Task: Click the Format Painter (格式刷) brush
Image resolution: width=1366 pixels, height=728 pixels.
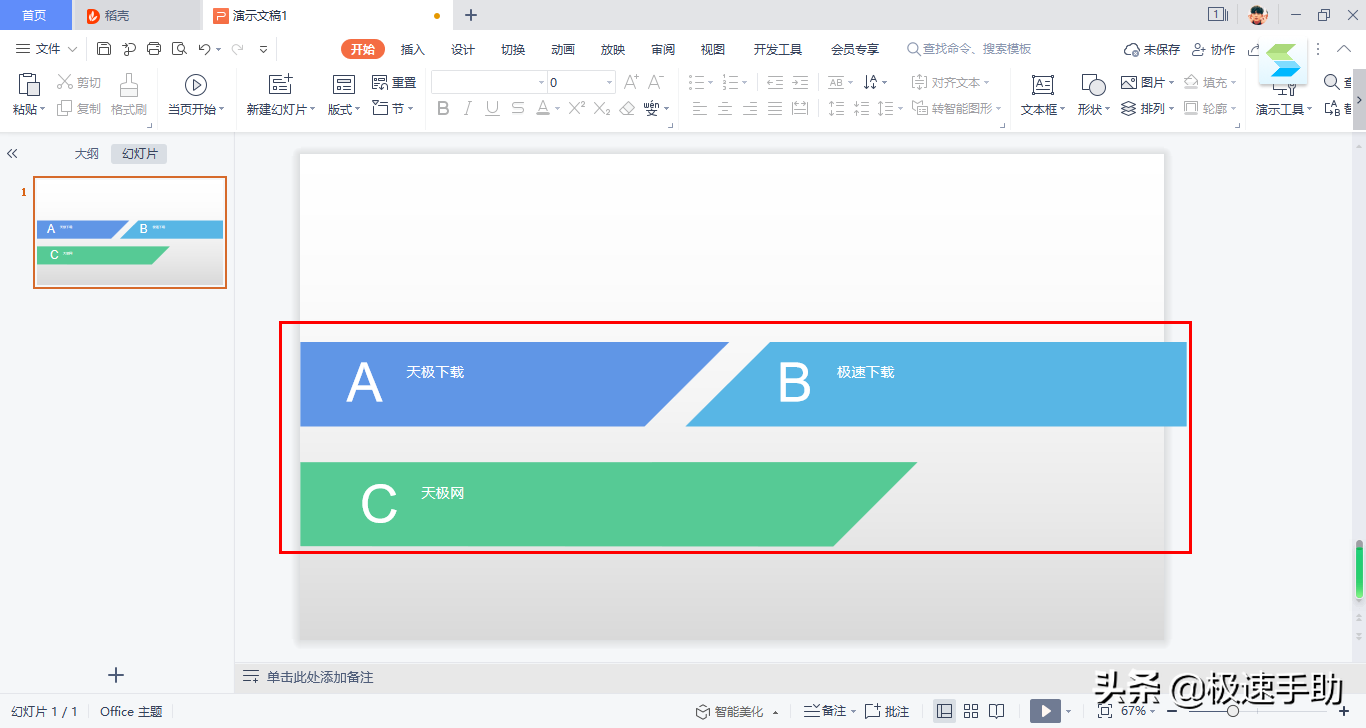Action: (129, 84)
